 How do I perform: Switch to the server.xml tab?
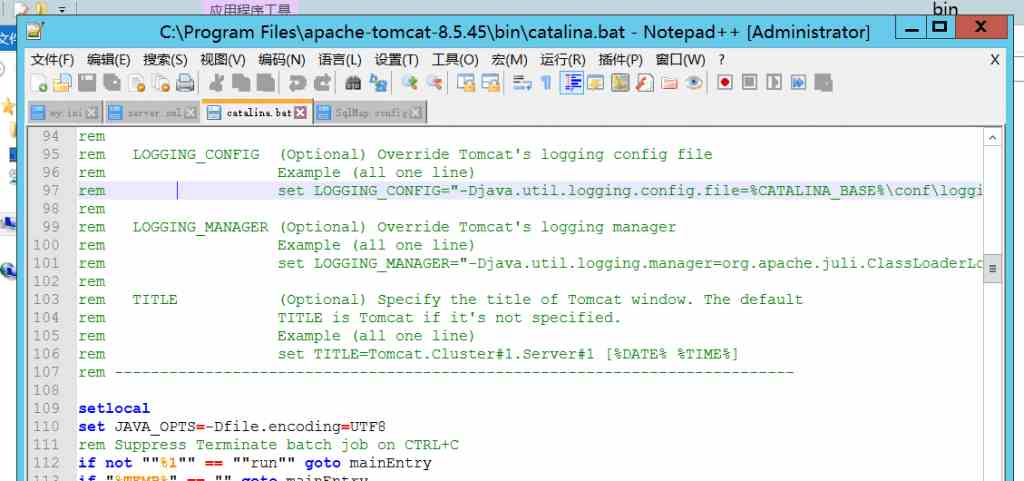[153, 113]
